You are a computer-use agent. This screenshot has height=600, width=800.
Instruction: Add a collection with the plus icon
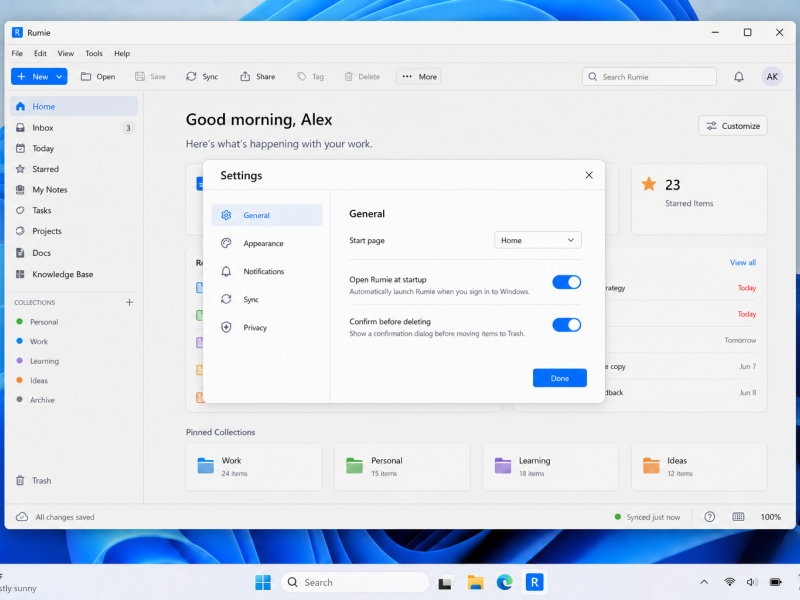[130, 302]
